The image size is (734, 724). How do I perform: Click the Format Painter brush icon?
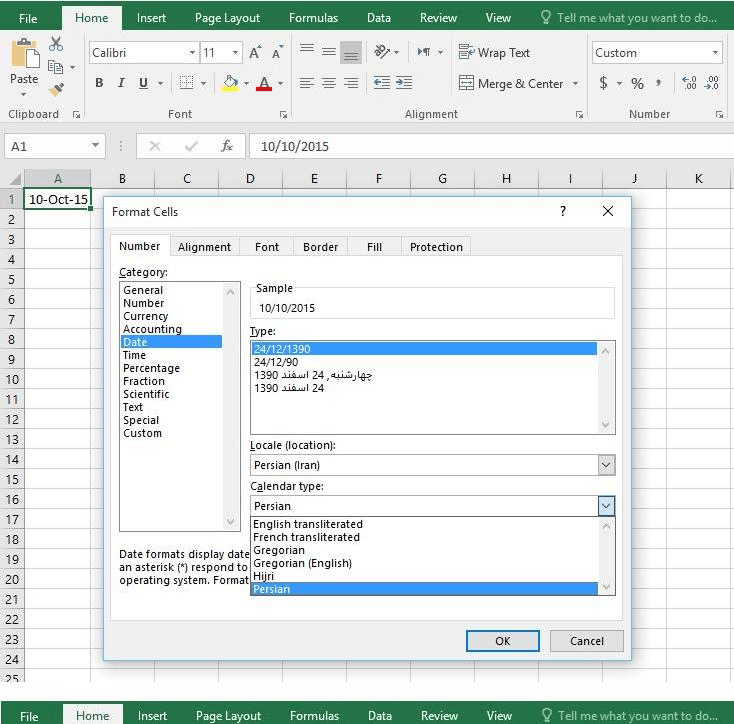56,89
